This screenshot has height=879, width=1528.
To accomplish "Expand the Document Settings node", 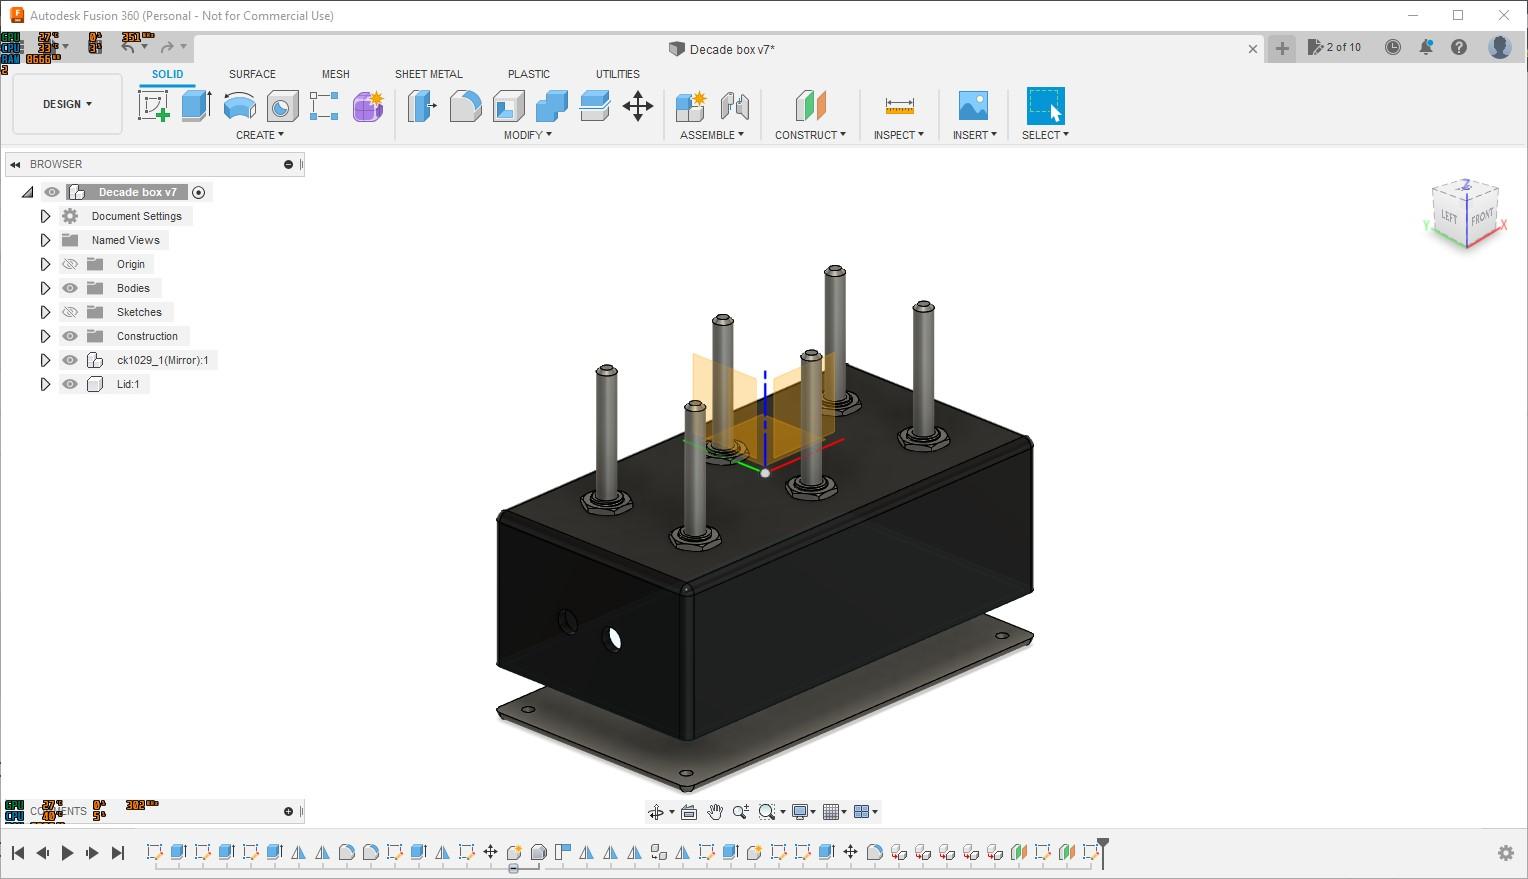I will pos(45,216).
